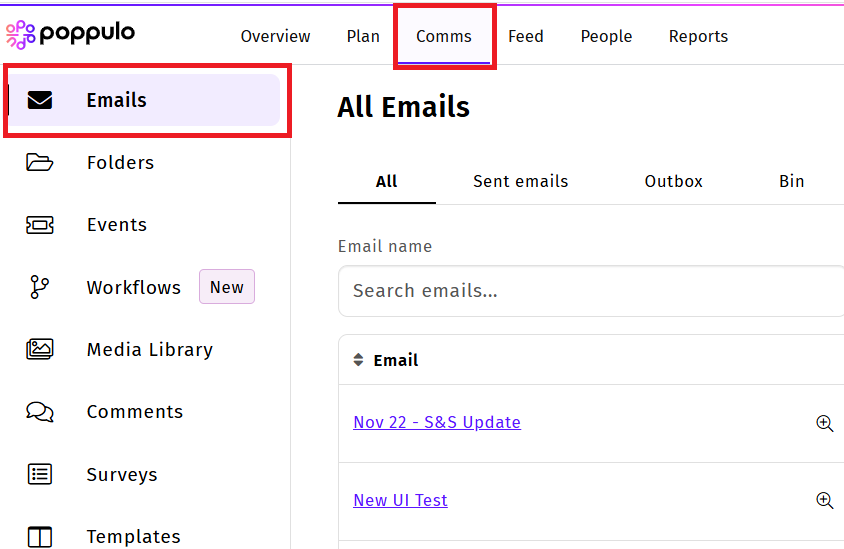This screenshot has height=549, width=844.
Task: Open the Nov 22 - S&S Update link
Action: (x=437, y=422)
